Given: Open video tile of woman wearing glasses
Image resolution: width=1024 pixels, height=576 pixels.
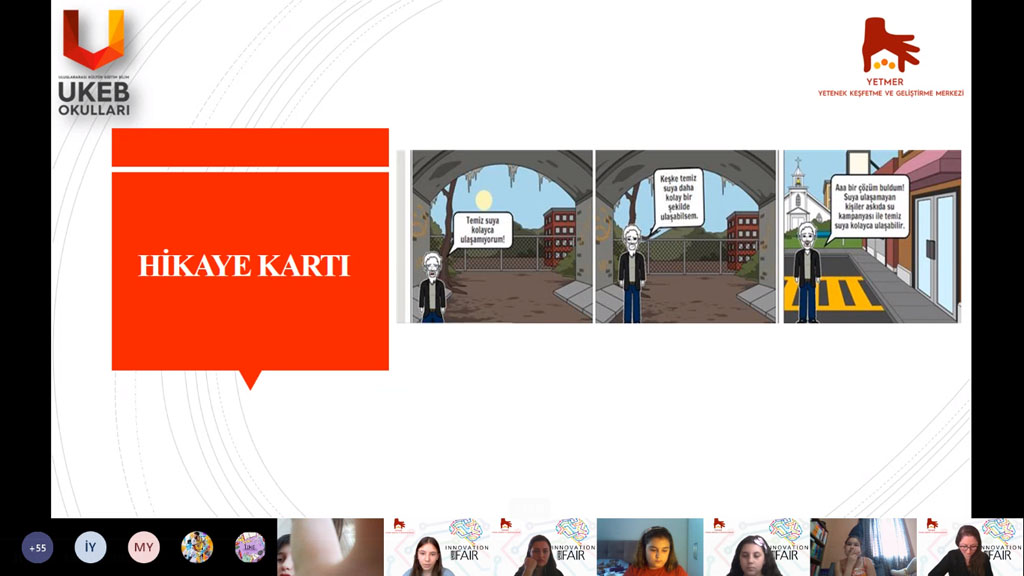Looking at the screenshot, I should (970, 547).
